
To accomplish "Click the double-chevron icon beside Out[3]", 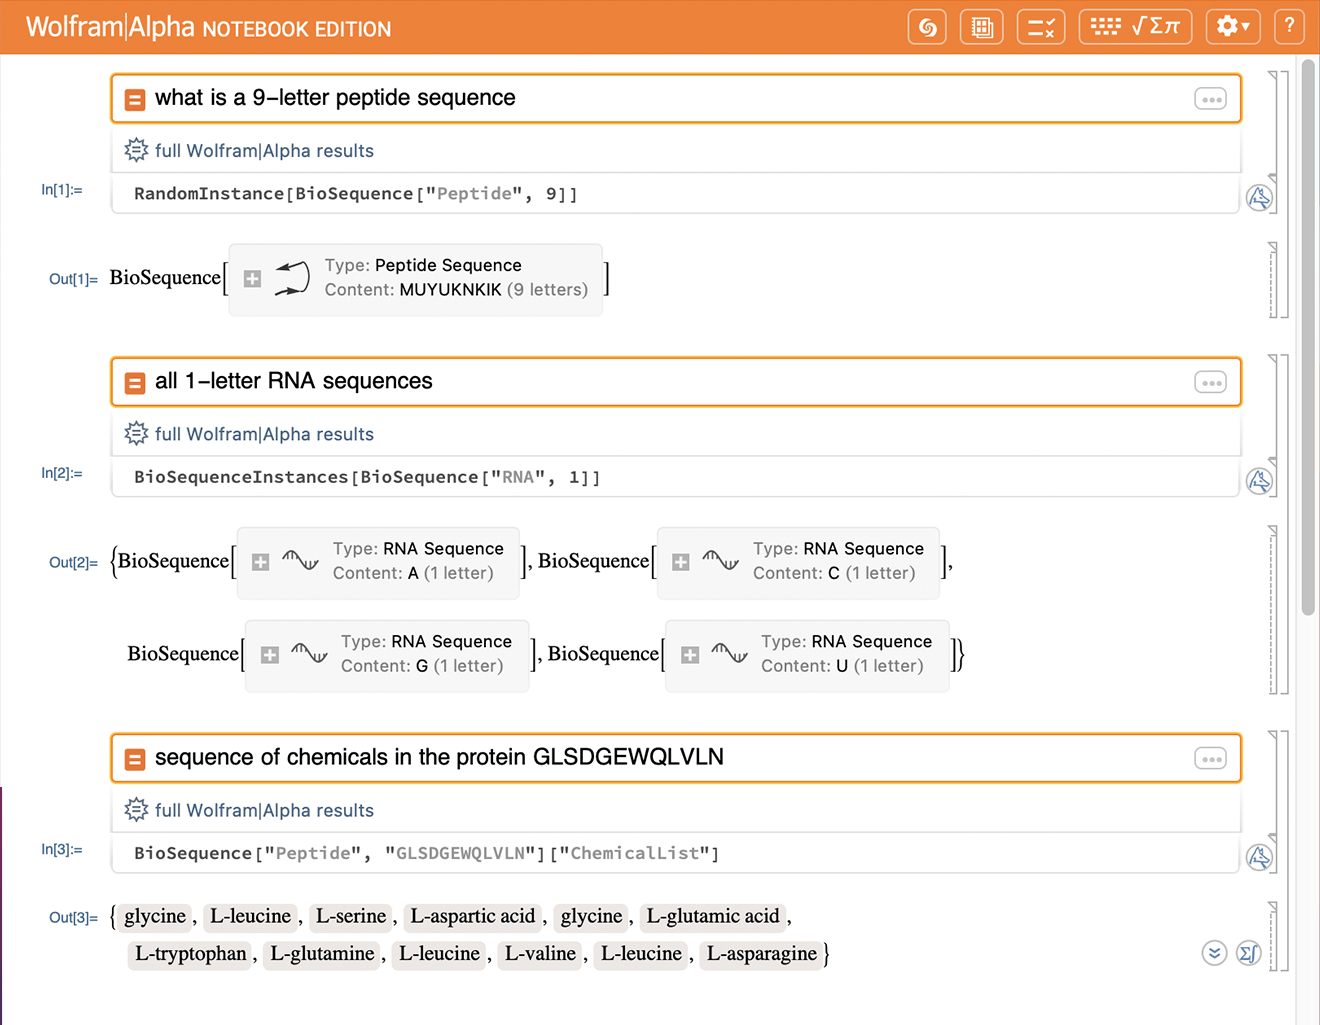I will point(1214,953).
